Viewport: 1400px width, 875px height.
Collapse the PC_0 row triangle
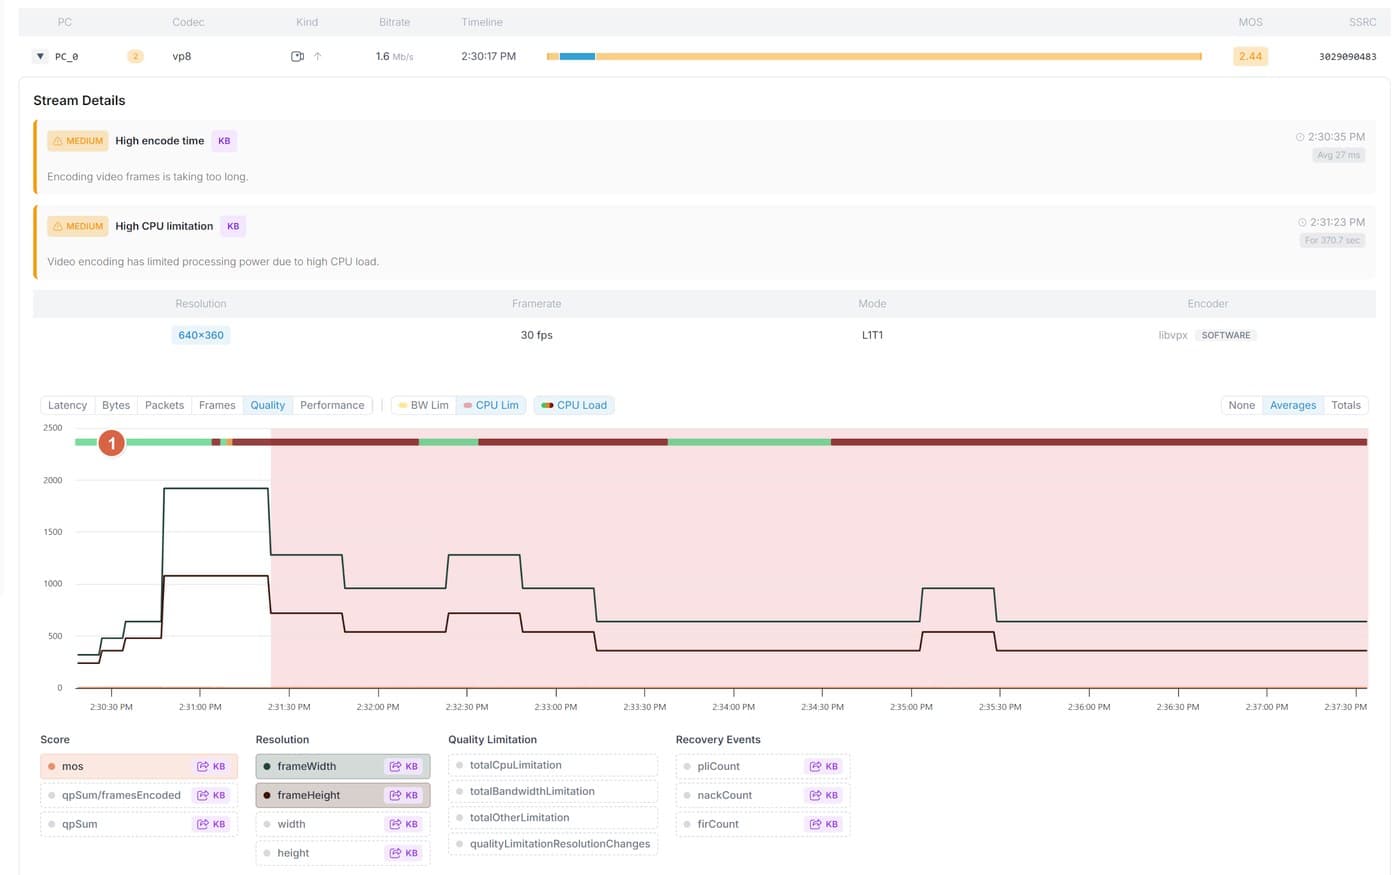tap(40, 57)
